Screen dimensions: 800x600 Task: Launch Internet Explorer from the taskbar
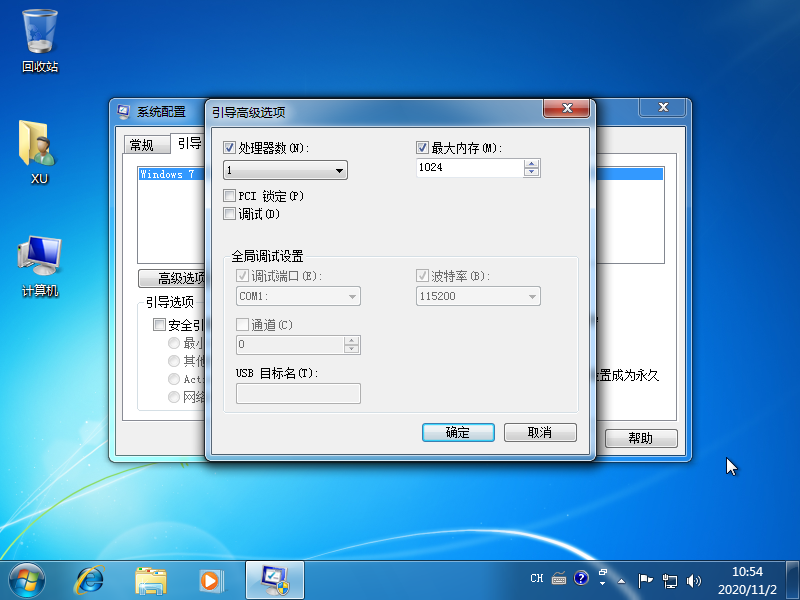88,580
